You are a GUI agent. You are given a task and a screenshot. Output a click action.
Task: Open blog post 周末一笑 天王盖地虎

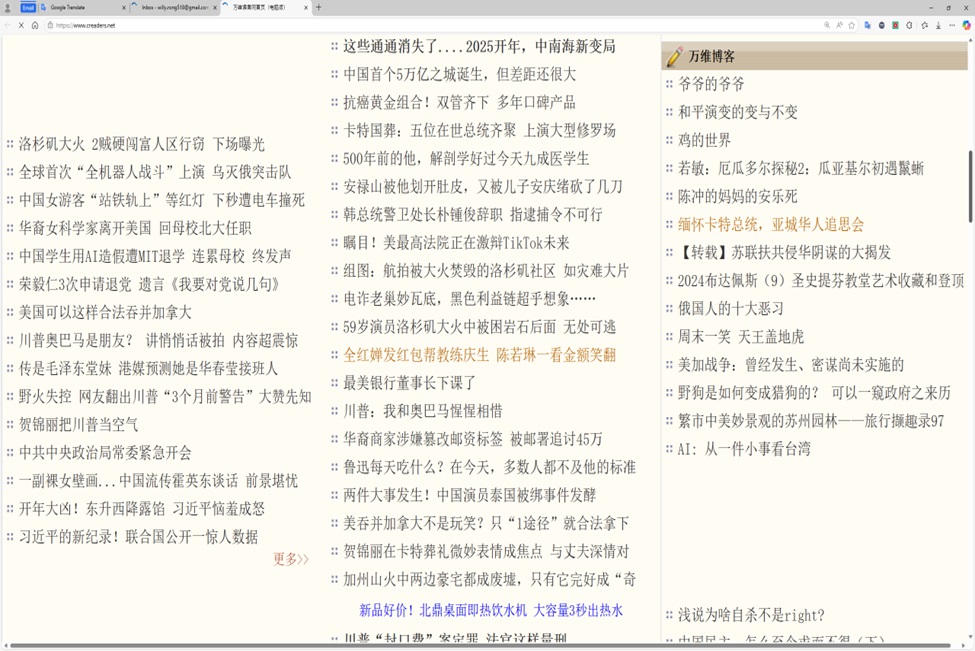[741, 338]
